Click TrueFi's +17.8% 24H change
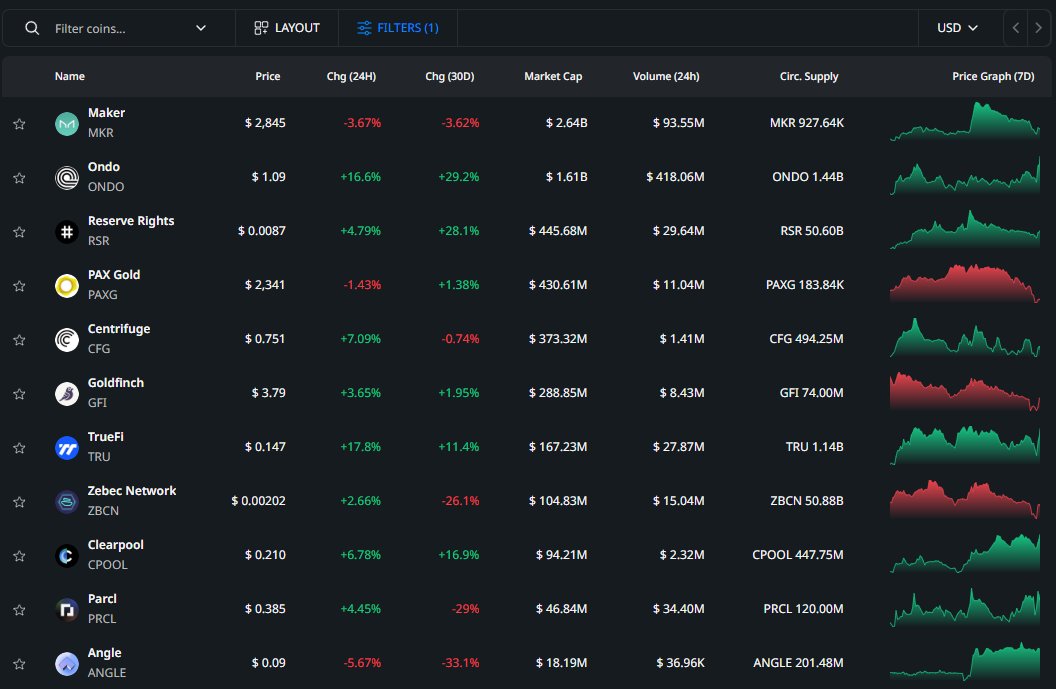The image size is (1056, 689). [360, 447]
